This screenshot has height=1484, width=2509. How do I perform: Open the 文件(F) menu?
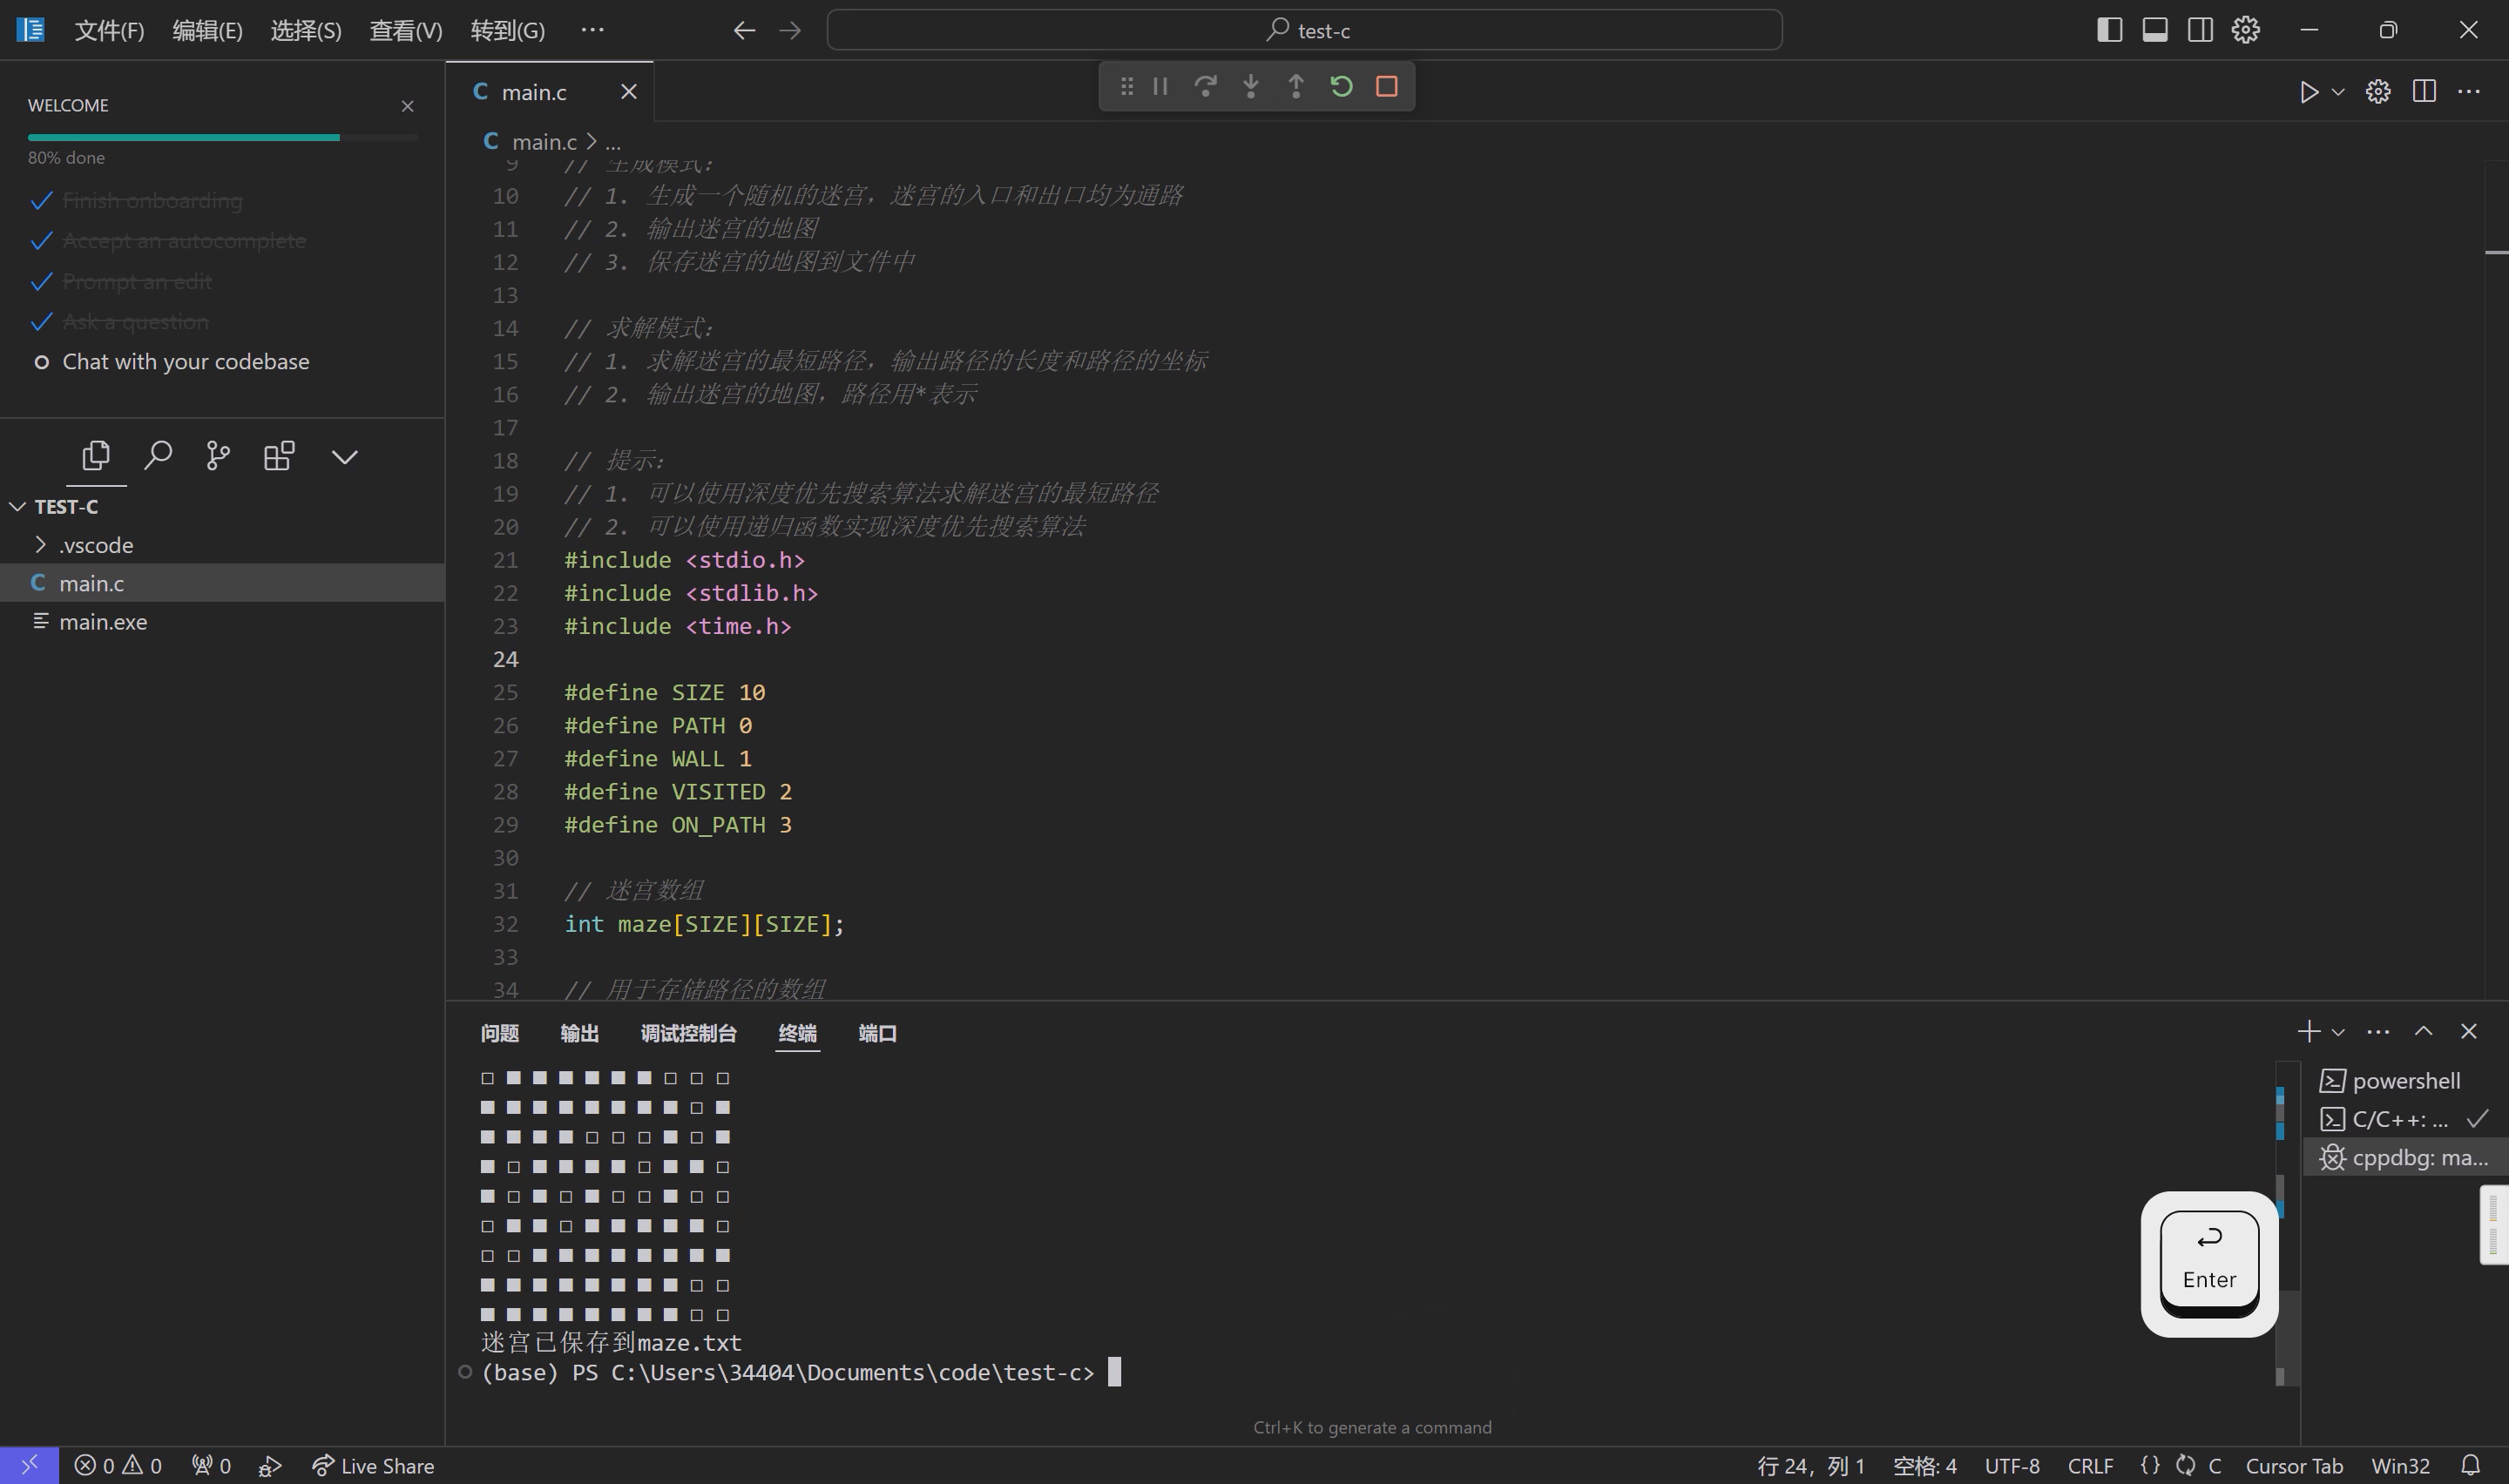pyautogui.click(x=109, y=30)
